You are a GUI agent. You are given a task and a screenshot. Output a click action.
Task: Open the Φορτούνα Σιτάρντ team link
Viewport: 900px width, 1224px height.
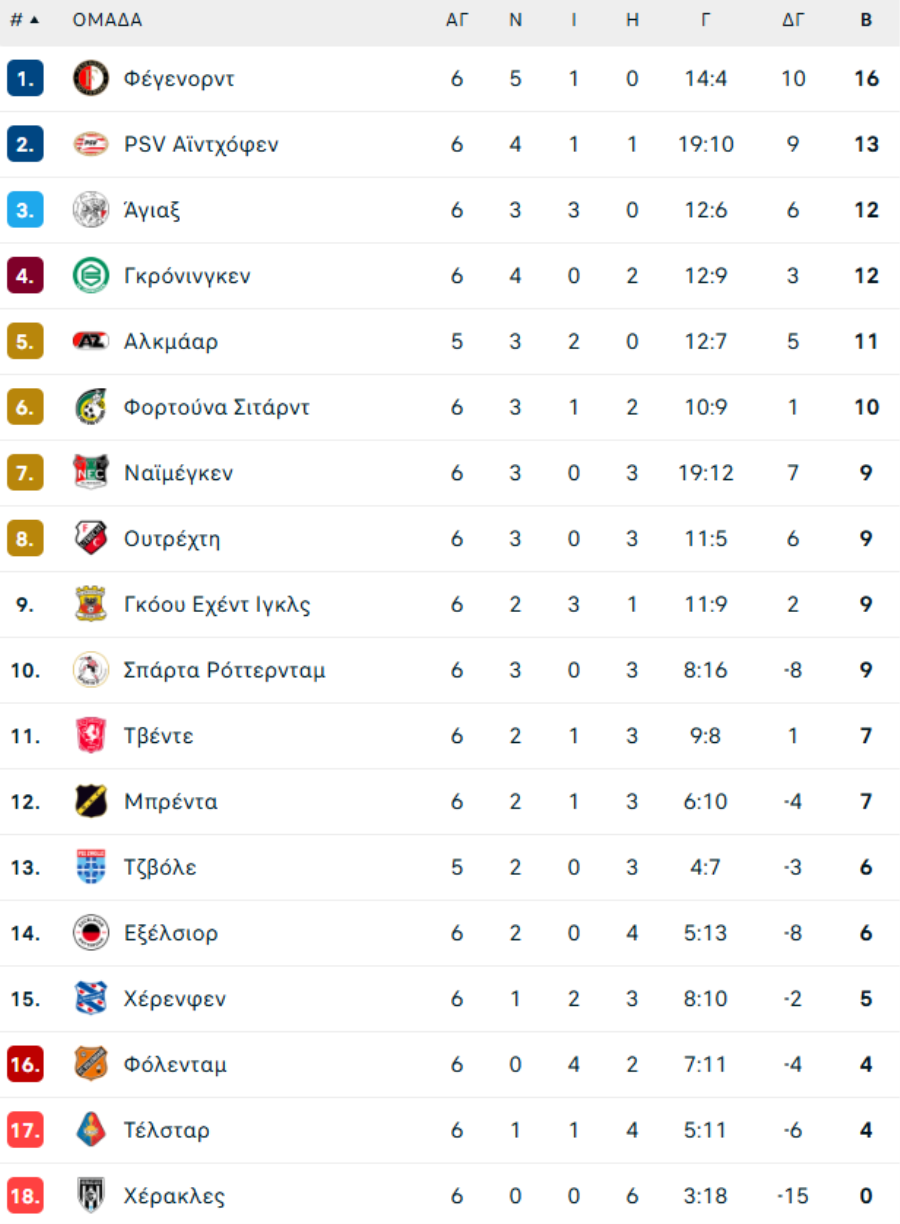click(216, 407)
